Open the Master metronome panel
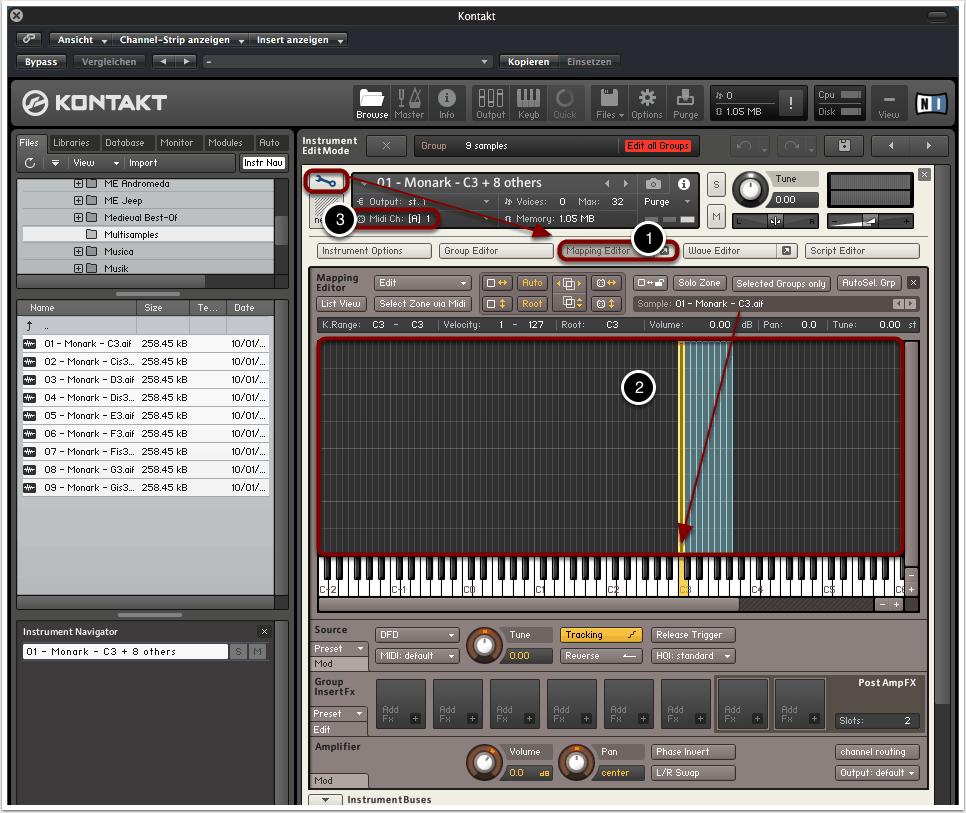This screenshot has height=813, width=966. [x=409, y=102]
